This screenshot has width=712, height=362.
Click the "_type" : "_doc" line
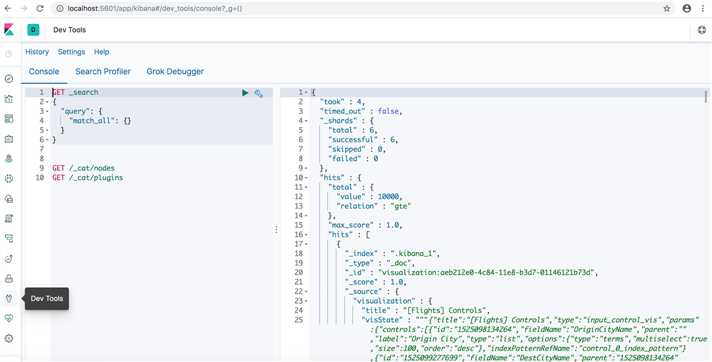point(380,263)
